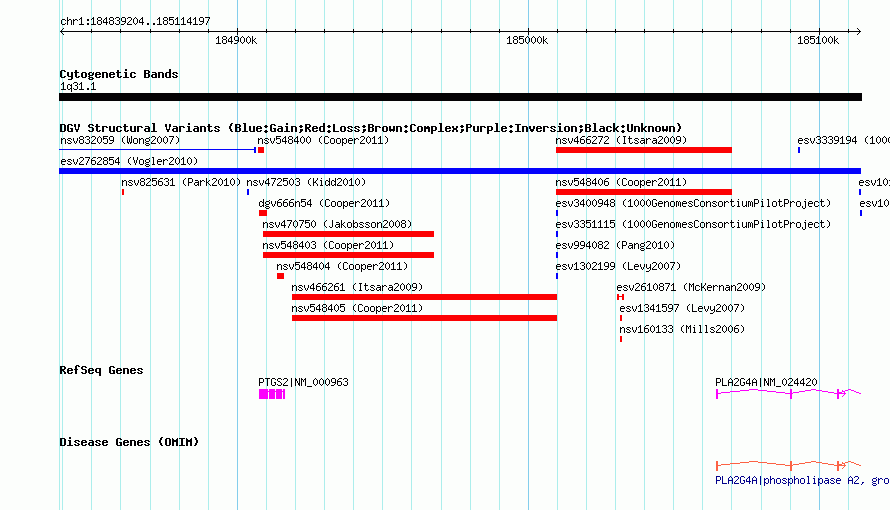
Task: Click the small red dgv666n54 glyph
Action: coord(263,213)
